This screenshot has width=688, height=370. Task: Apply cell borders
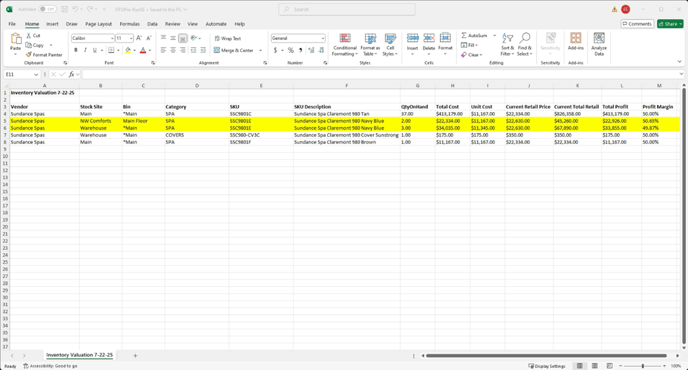tap(111, 50)
